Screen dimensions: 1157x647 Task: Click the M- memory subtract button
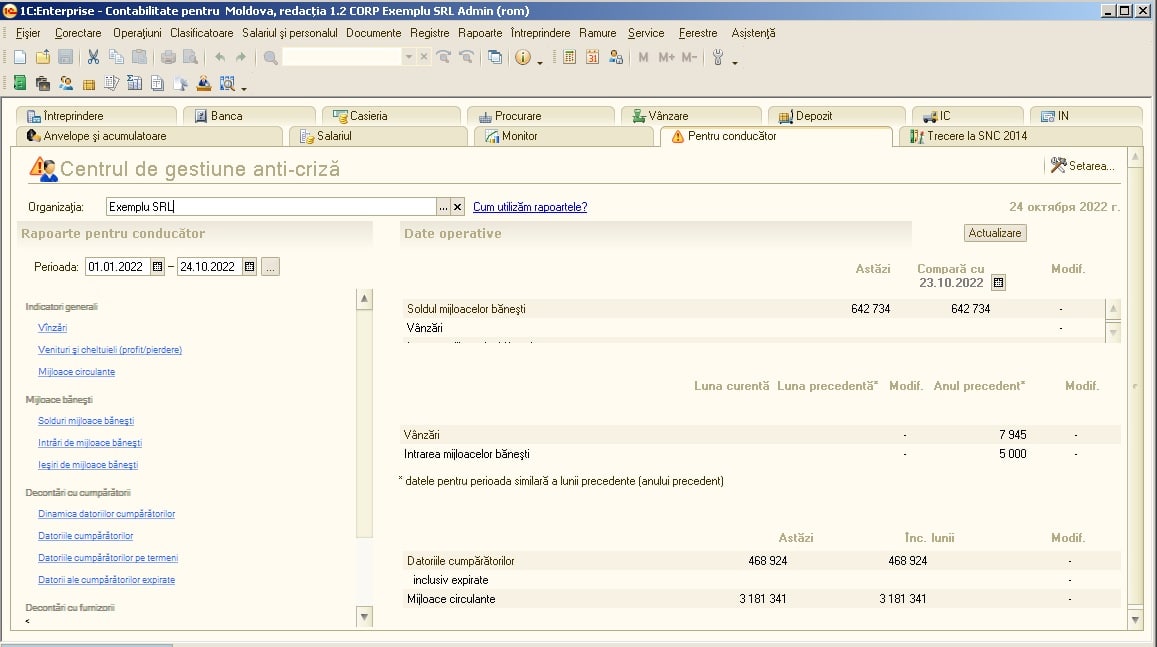(689, 57)
